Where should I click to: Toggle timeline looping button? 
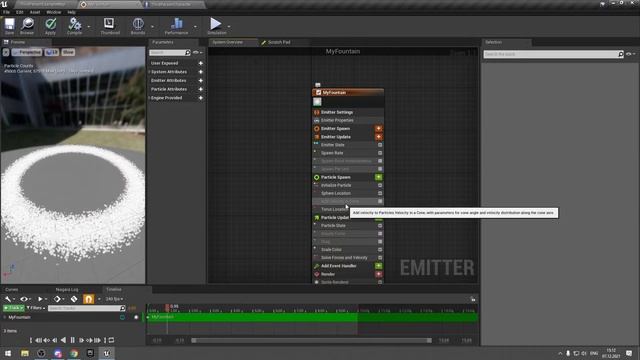point(111,340)
